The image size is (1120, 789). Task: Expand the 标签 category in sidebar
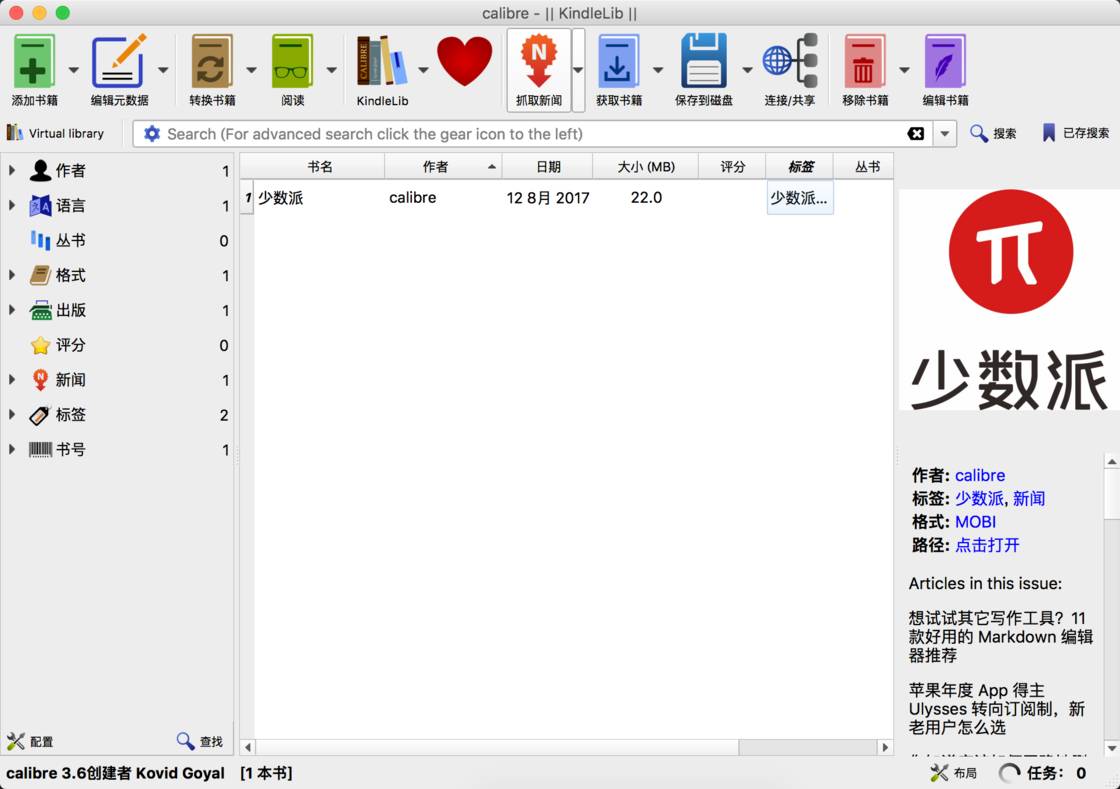[12, 415]
